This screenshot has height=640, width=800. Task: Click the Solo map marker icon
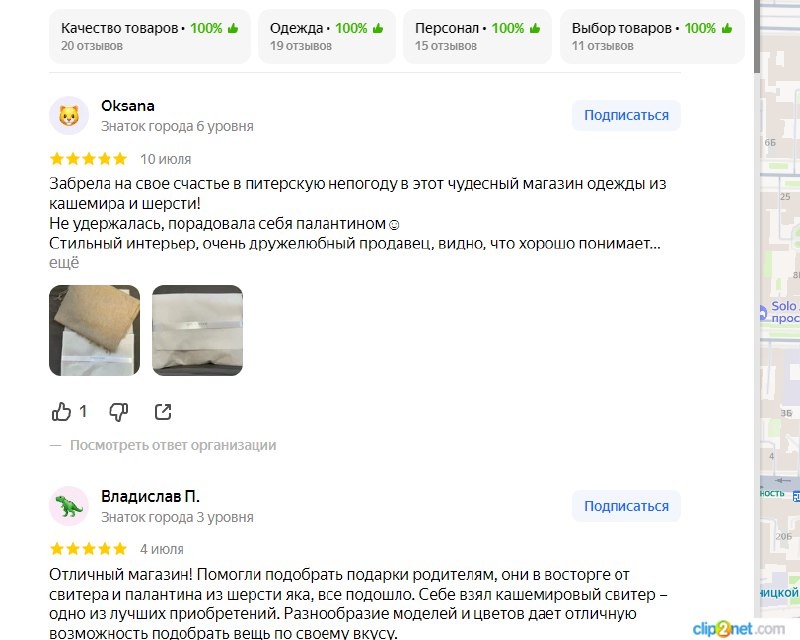[x=762, y=311]
